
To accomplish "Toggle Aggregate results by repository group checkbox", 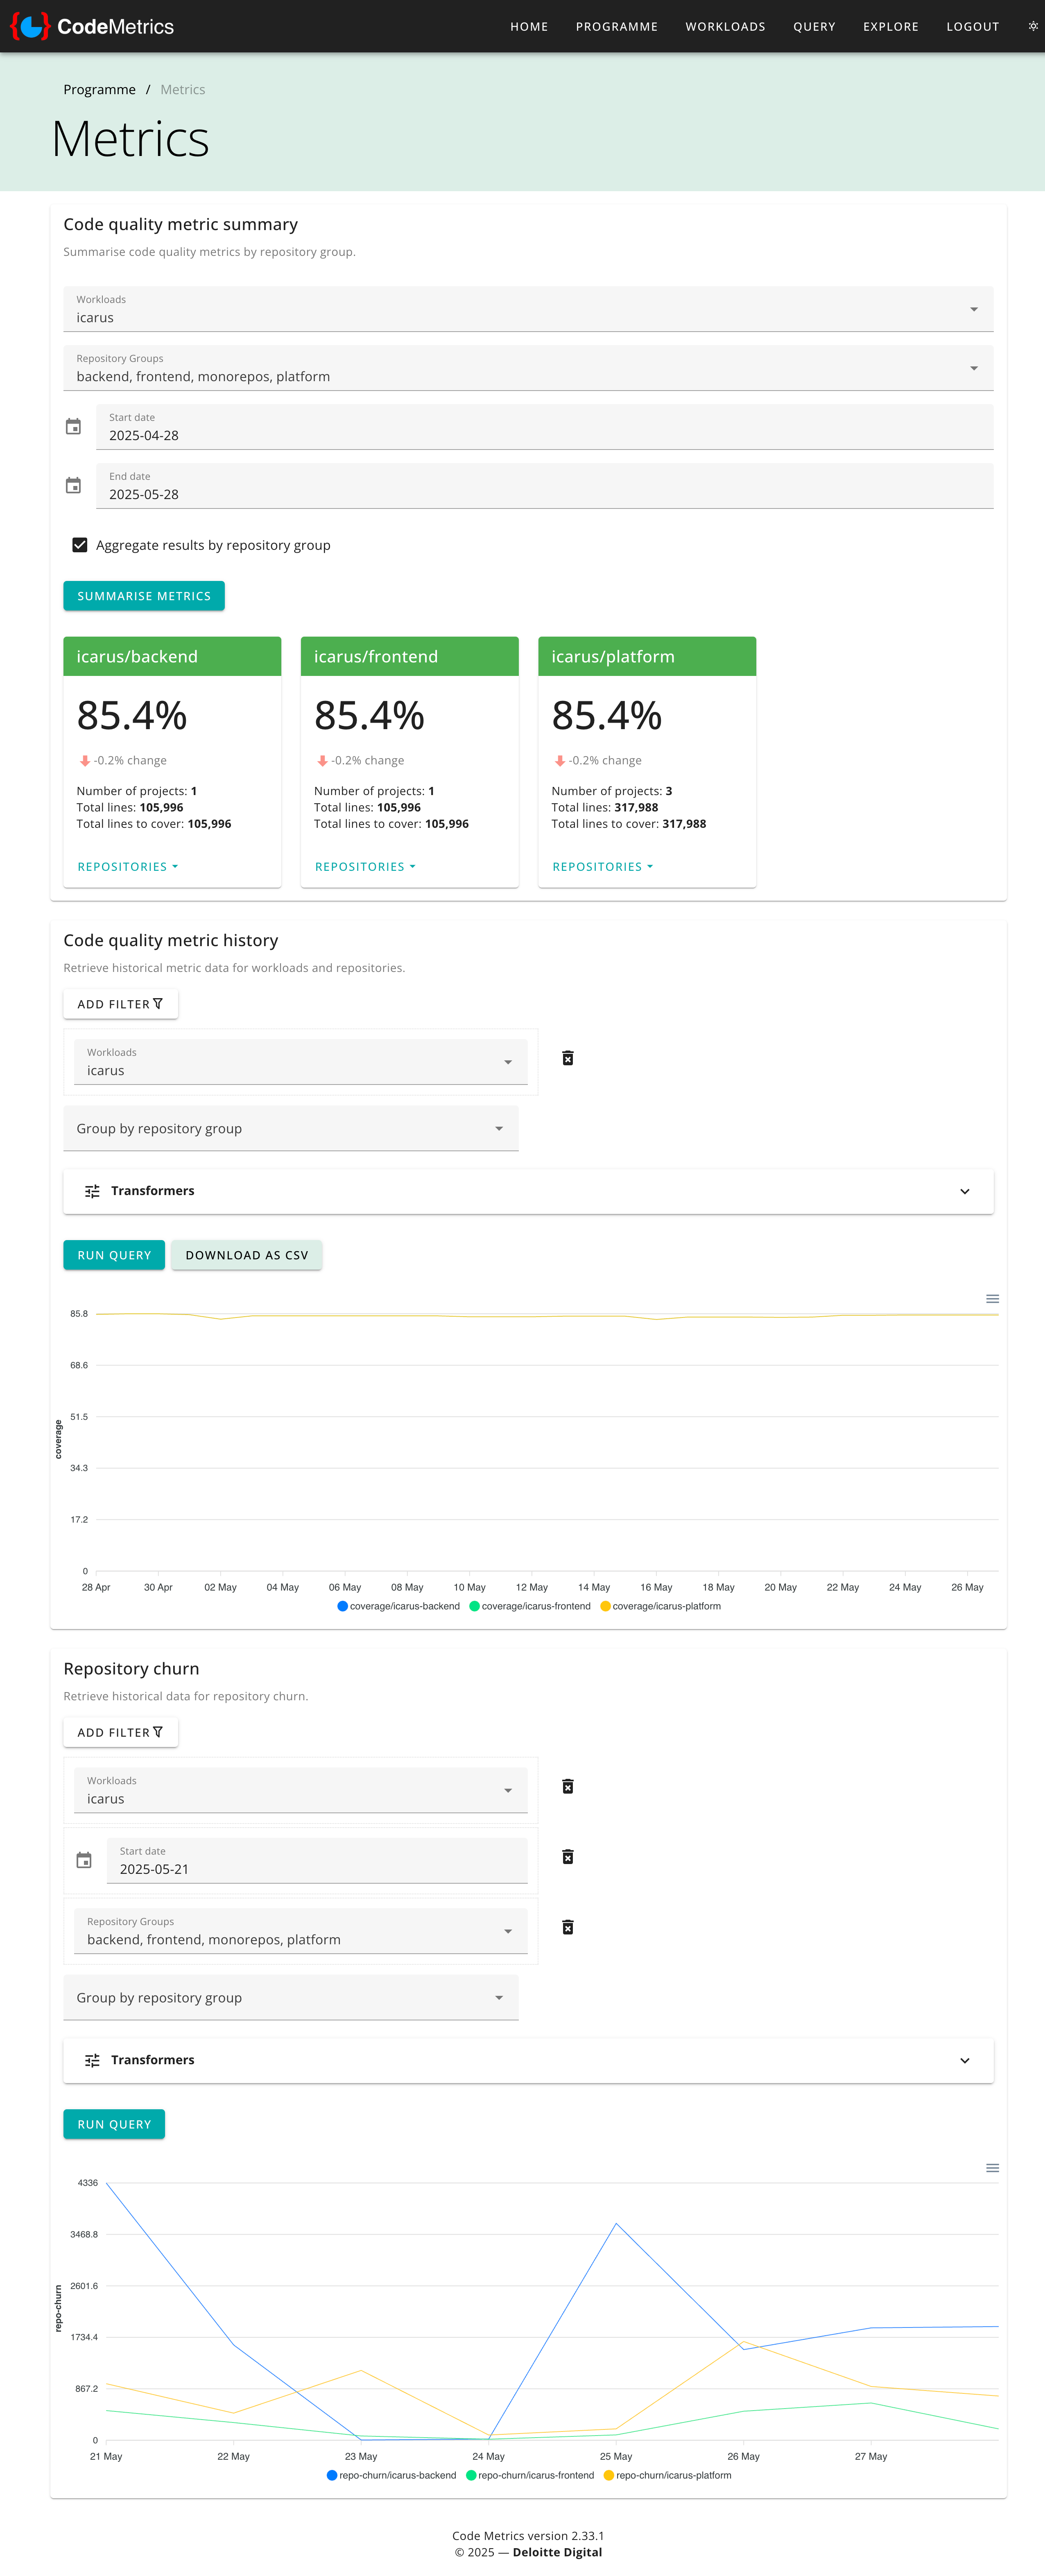I will (80, 545).
